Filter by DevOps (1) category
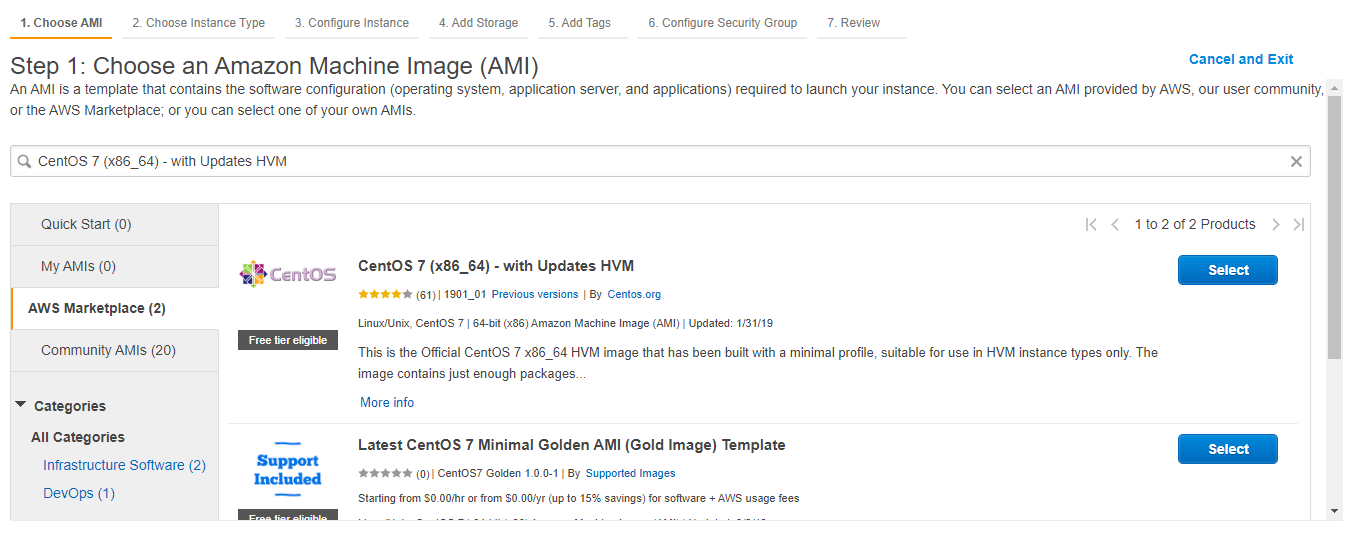This screenshot has width=1349, height=534. (x=79, y=493)
